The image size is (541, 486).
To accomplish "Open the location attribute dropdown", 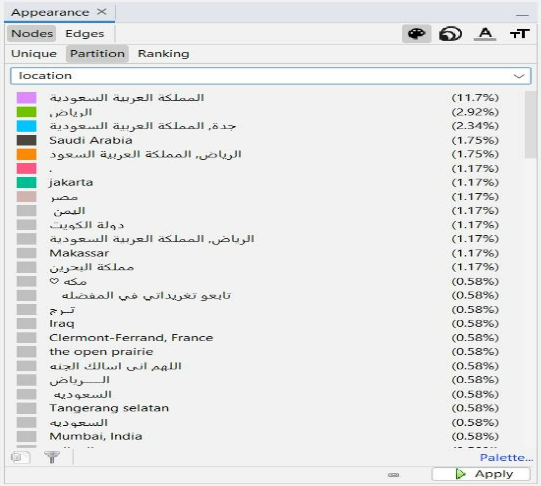I will (270, 76).
